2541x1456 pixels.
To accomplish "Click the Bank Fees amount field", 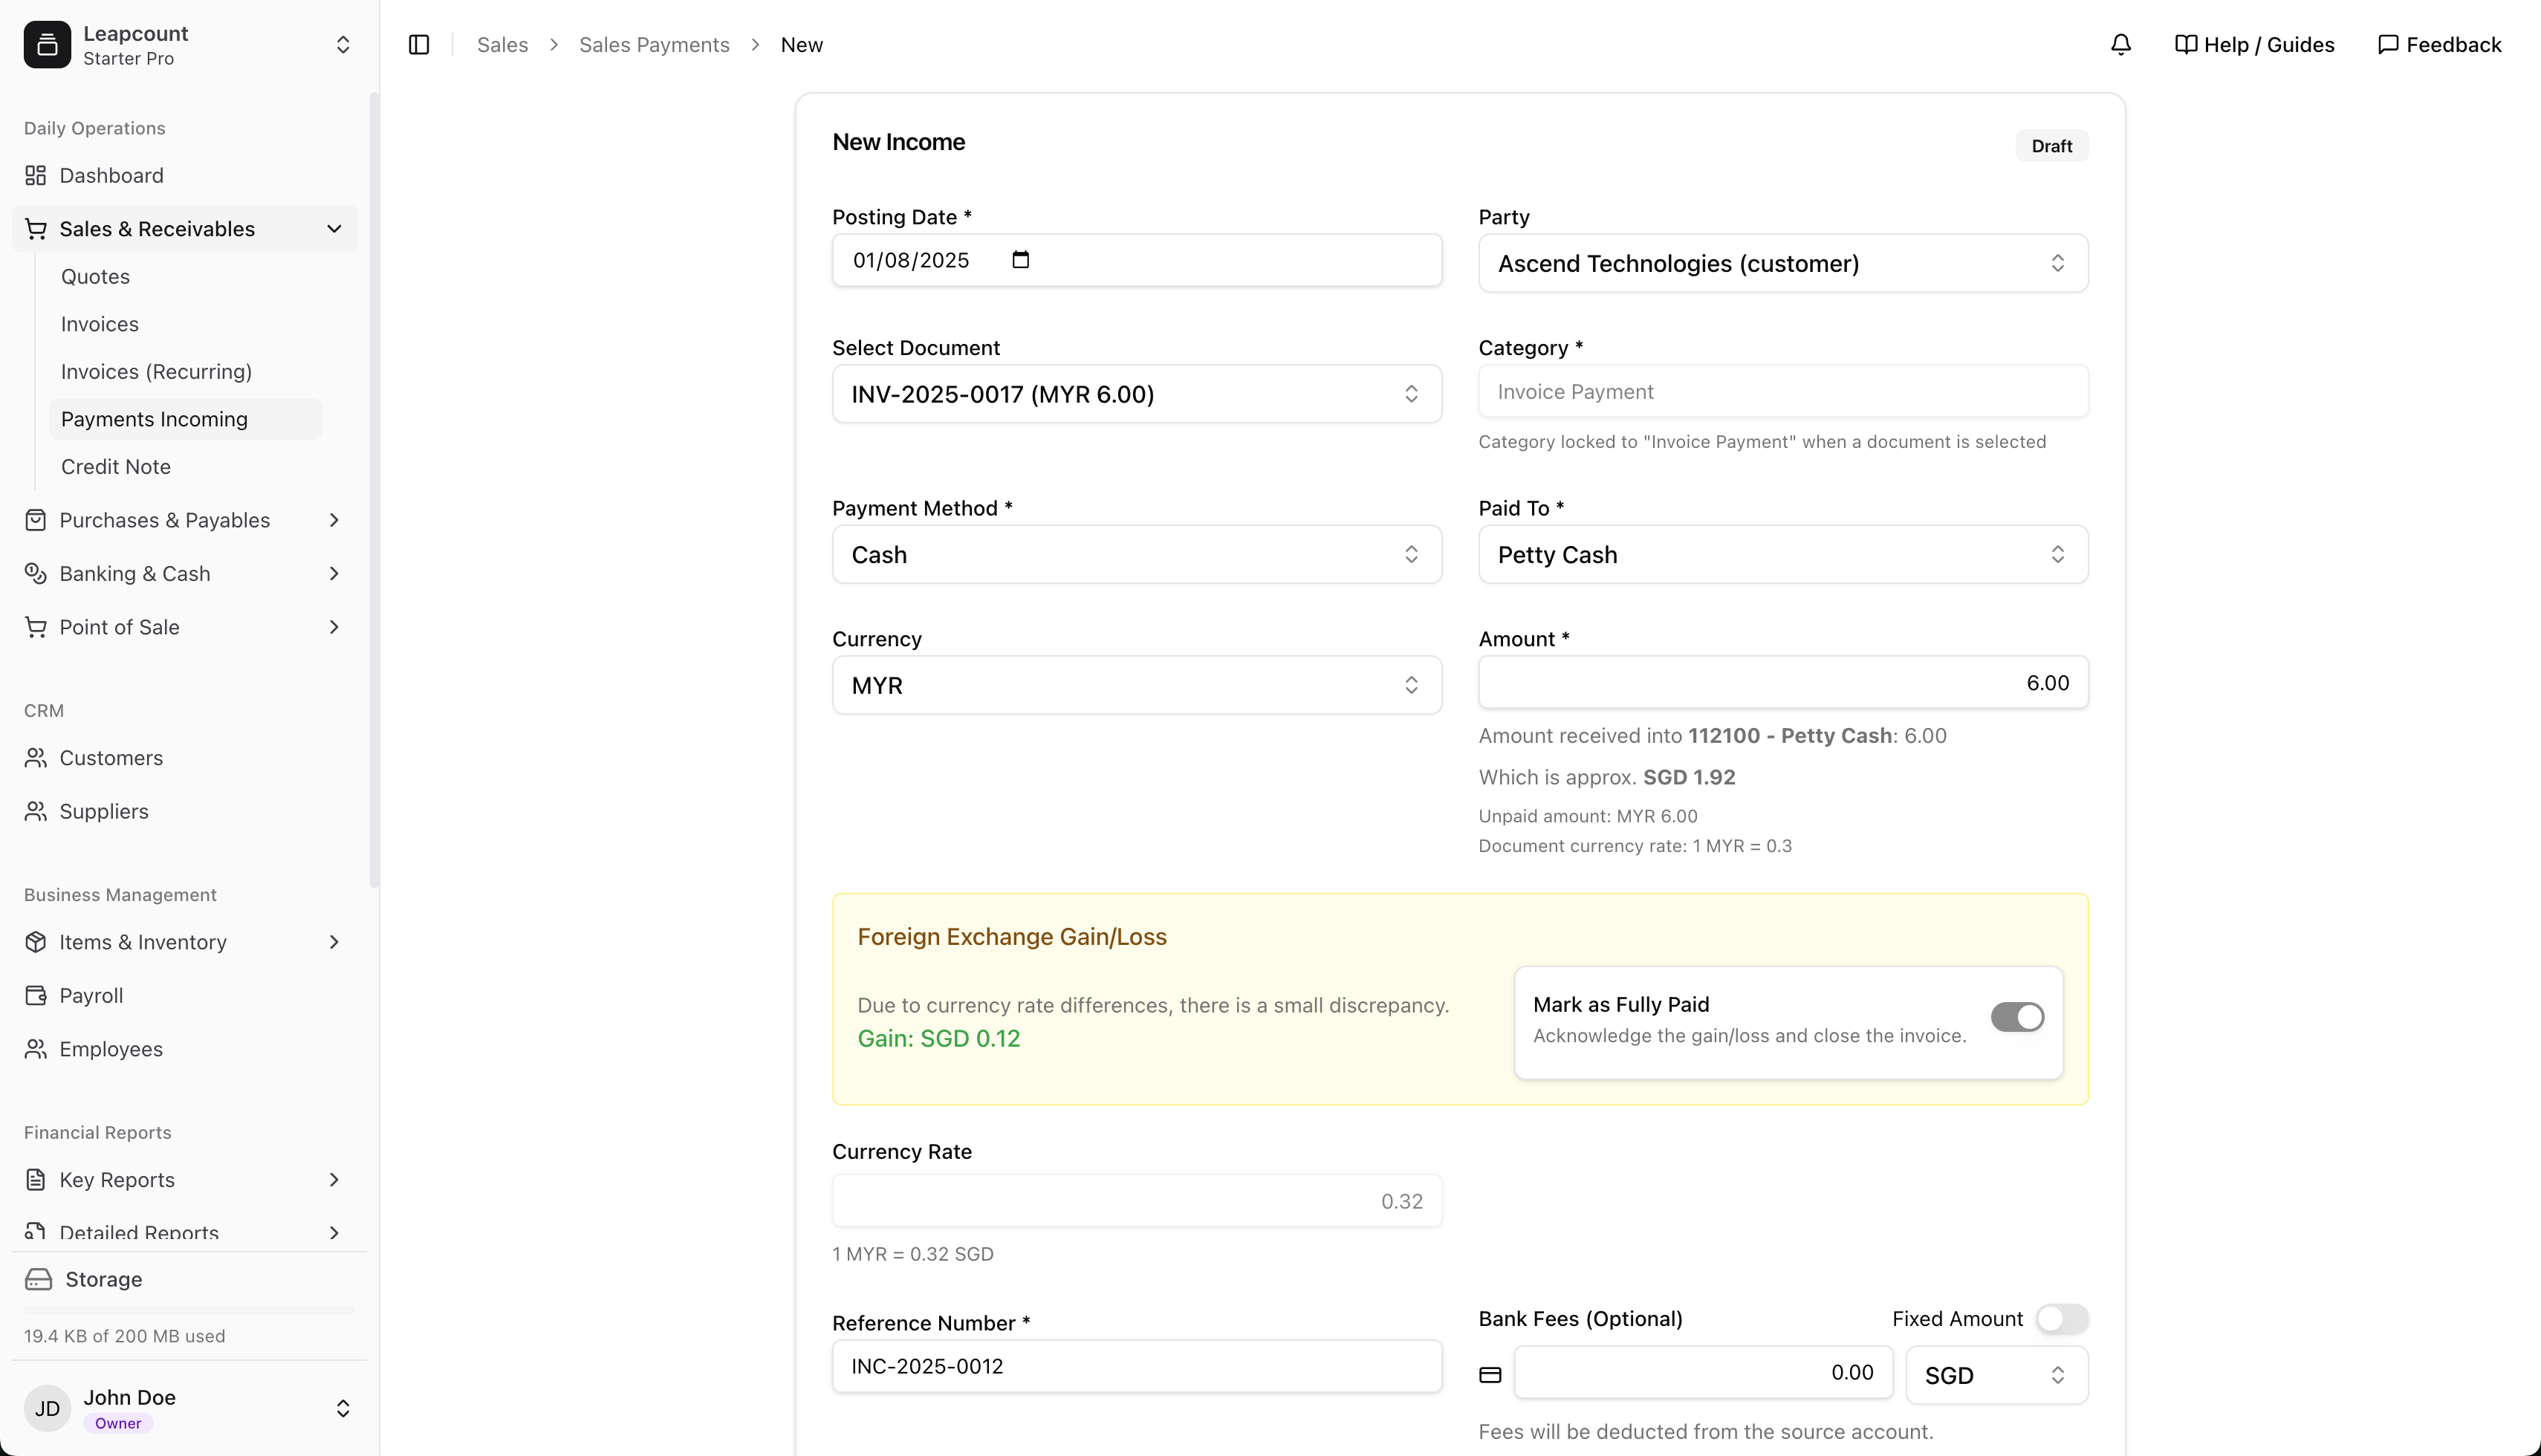I will click(1703, 1372).
